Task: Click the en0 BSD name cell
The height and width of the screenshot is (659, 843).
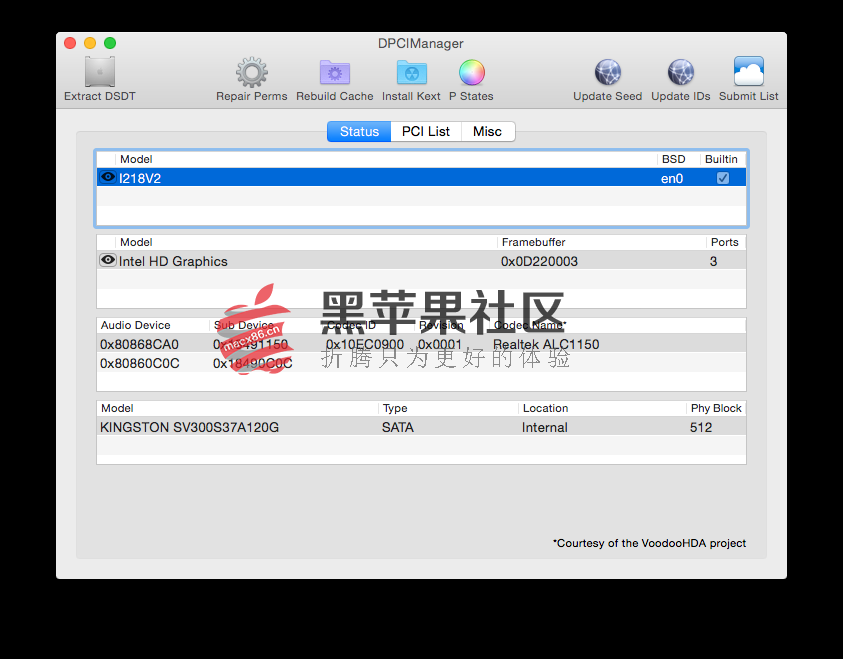Action: [x=672, y=178]
